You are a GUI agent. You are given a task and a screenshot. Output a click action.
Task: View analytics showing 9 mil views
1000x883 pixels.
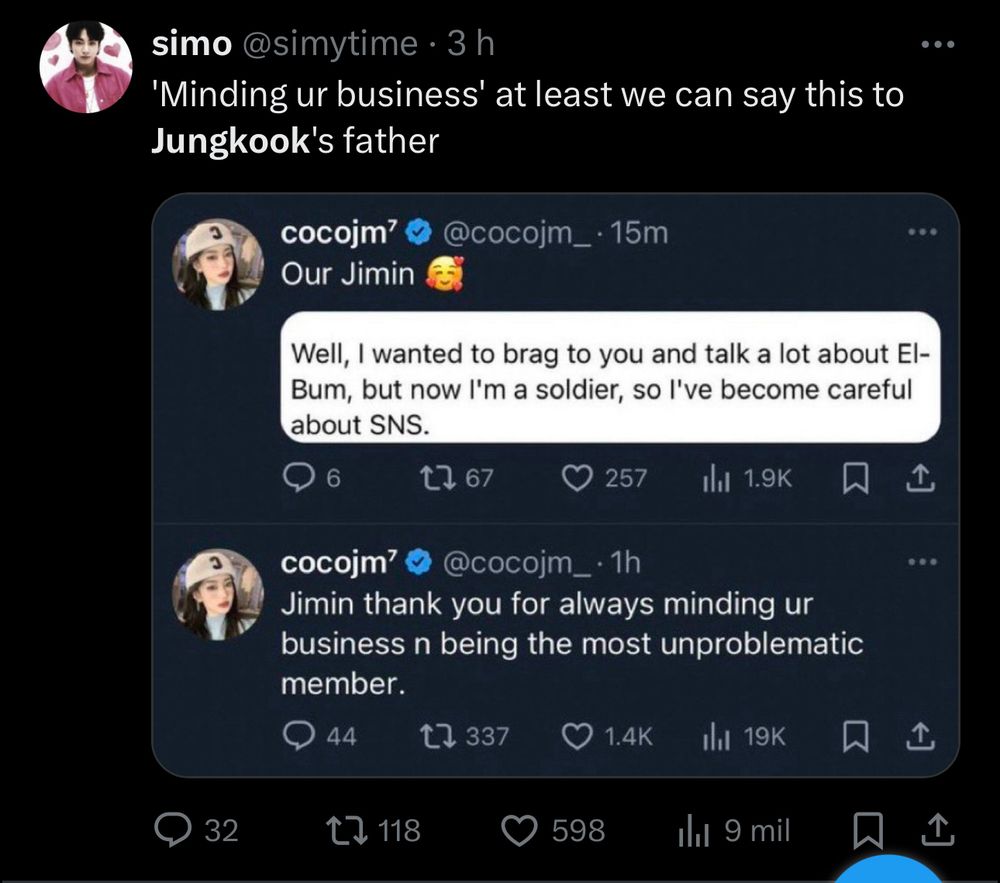click(x=693, y=830)
